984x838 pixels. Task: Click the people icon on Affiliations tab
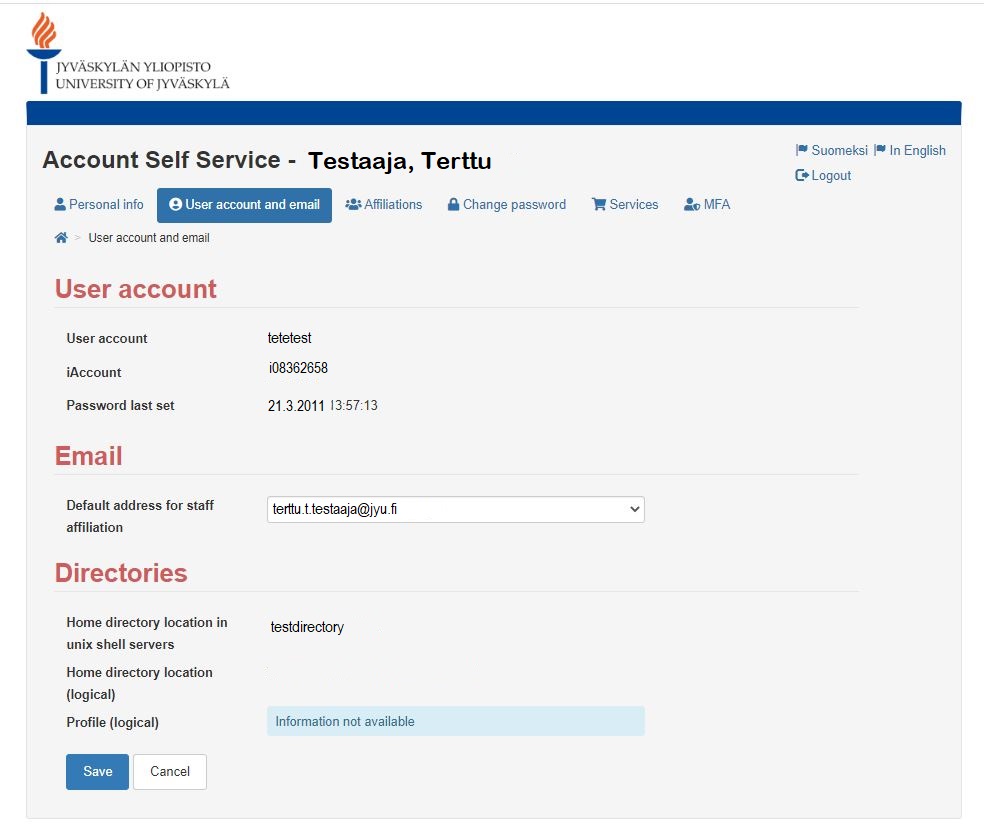click(x=353, y=204)
